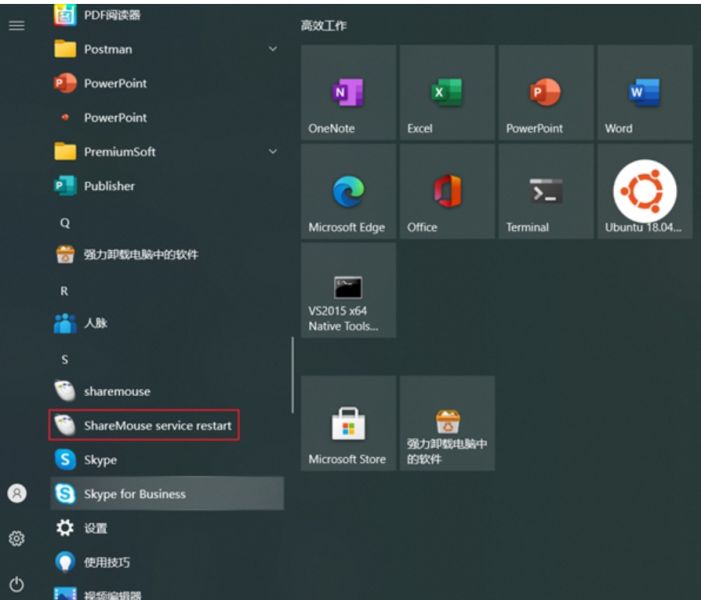Open VS2015 x64 Native Tools tile
Viewport: 701px width, 600px height.
(348, 290)
